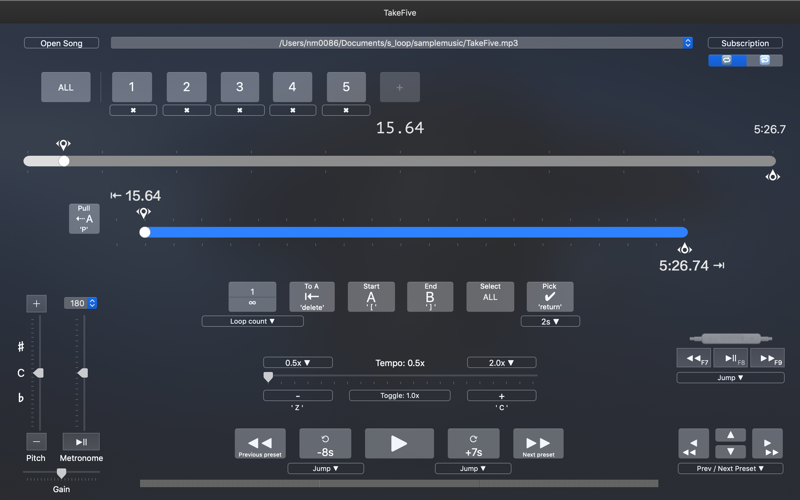Click the tempo slider handle
The height and width of the screenshot is (500, 800).
268,377
